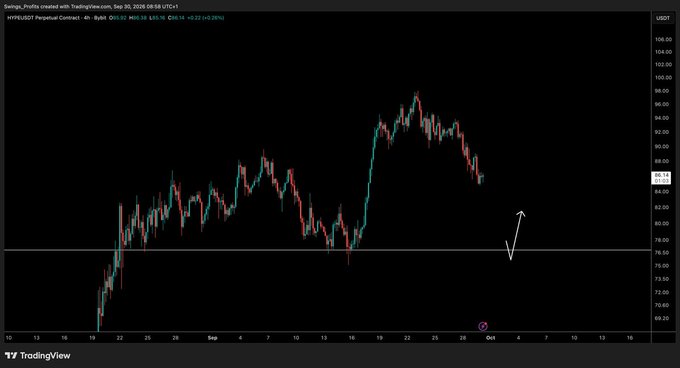Click the 72.00 price axis label
Screen dimensions: 680x368
(x=662, y=293)
